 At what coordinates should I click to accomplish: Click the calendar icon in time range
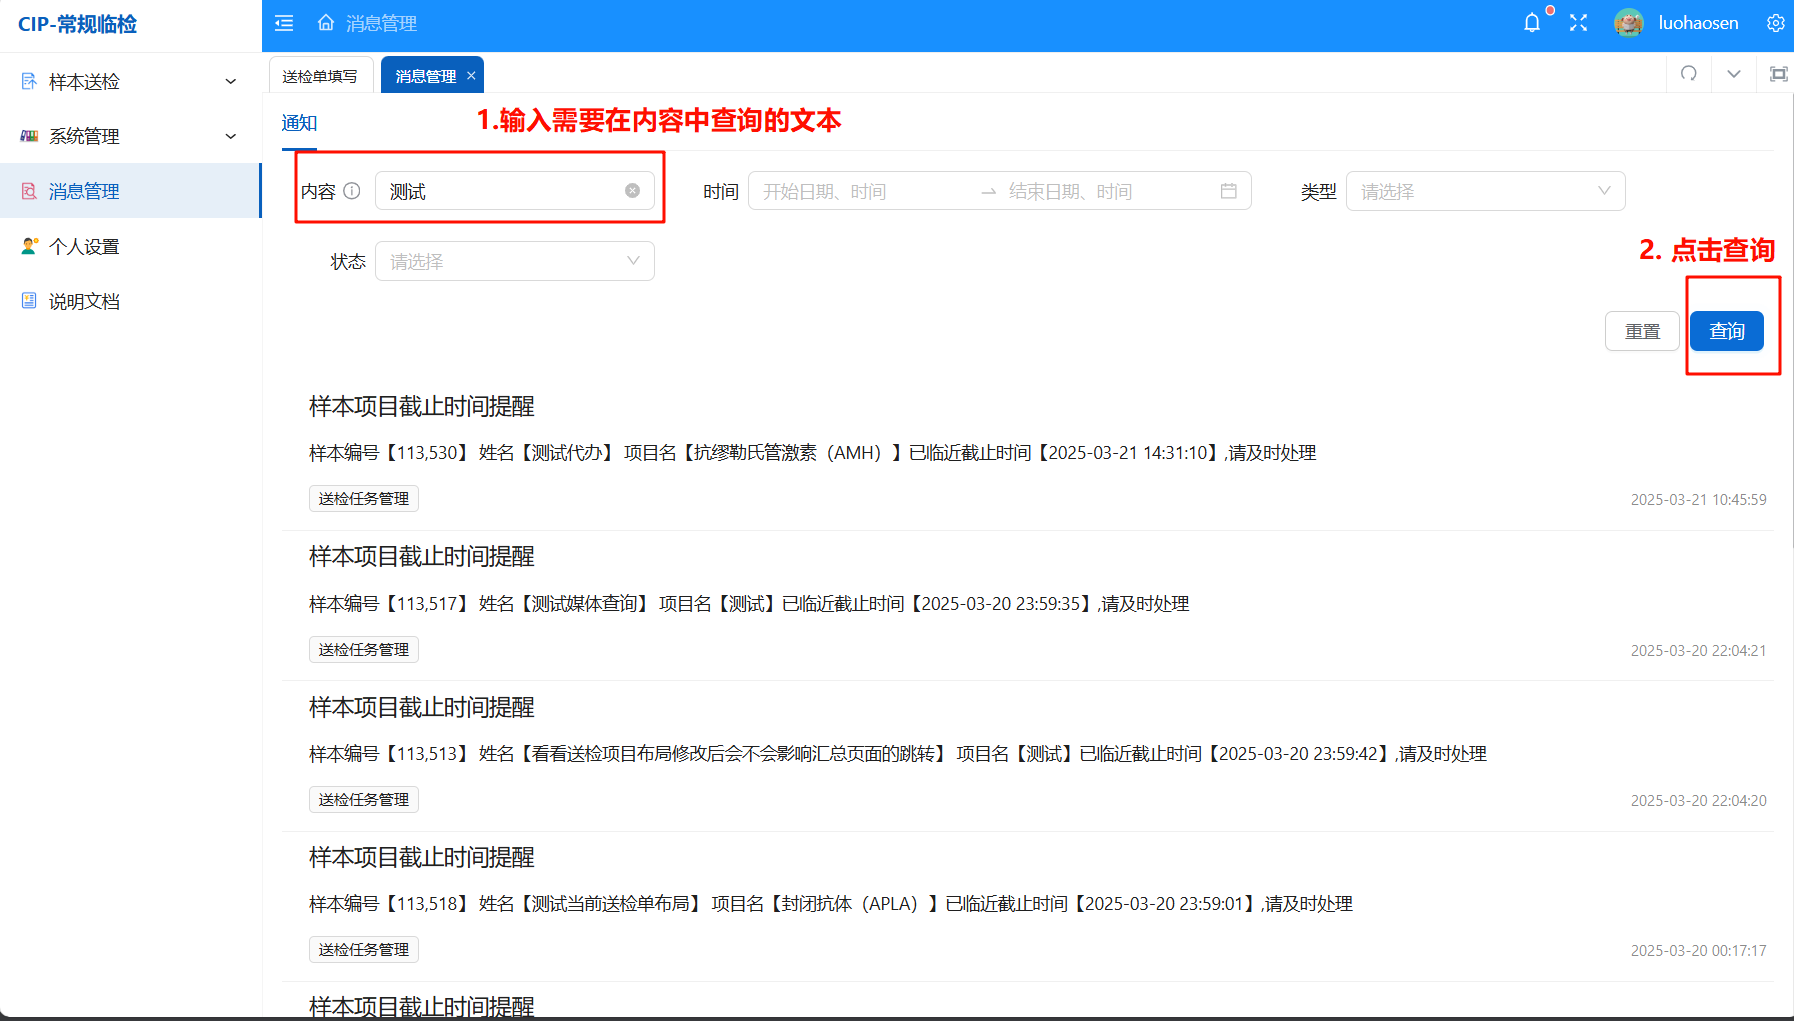coord(1228,191)
